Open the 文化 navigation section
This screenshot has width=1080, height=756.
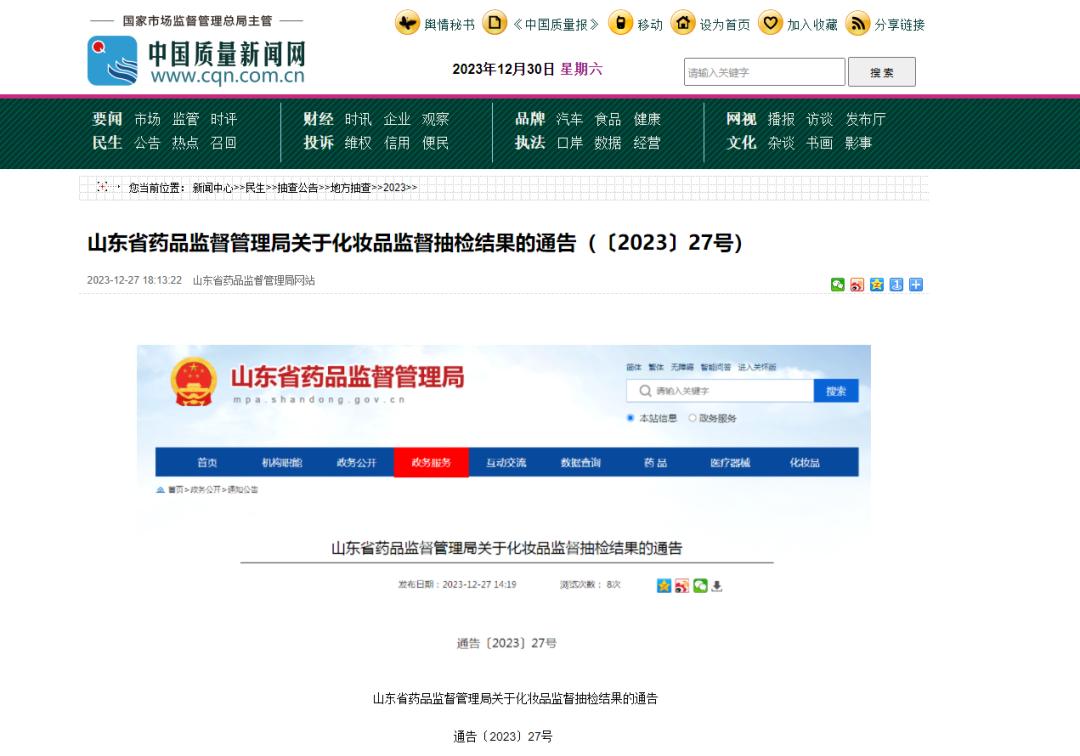741,143
